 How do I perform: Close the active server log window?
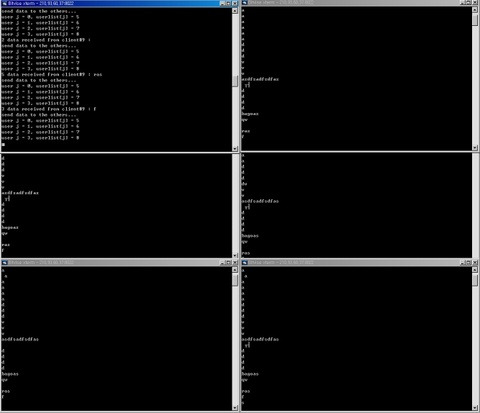[x=235, y=3]
